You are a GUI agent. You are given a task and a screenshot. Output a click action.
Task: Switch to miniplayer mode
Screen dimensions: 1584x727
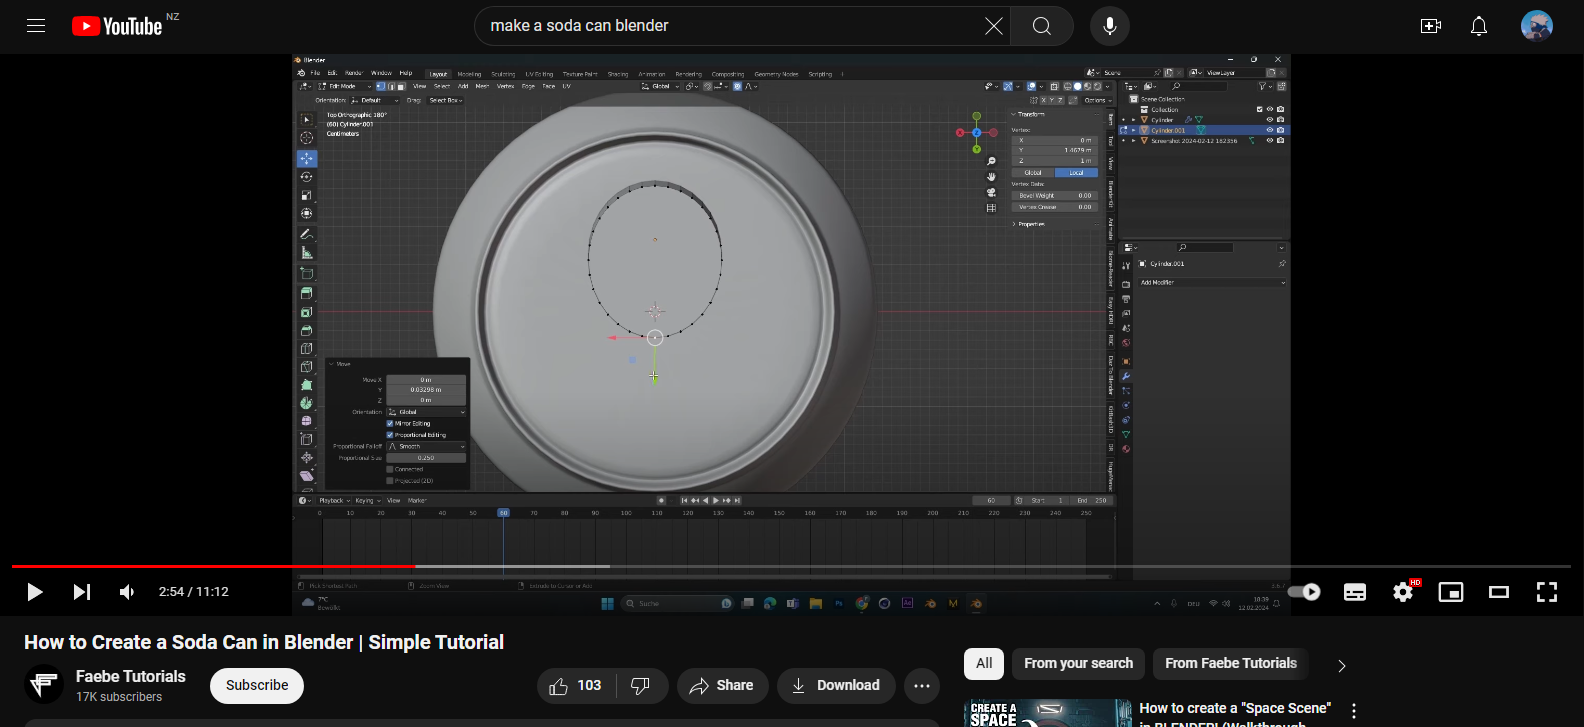coord(1451,592)
